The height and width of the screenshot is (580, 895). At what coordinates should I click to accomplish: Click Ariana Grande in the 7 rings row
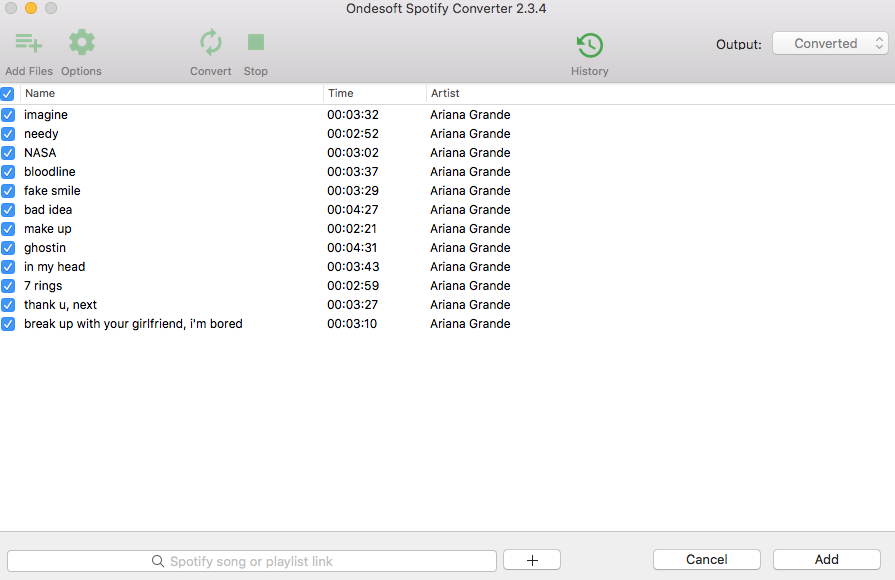click(x=470, y=285)
